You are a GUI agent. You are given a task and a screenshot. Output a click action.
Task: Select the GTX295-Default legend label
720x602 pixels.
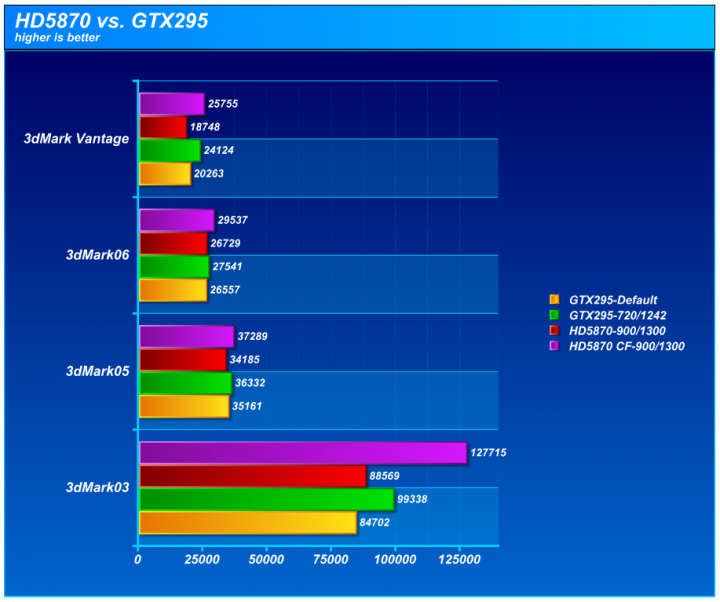tap(613, 300)
